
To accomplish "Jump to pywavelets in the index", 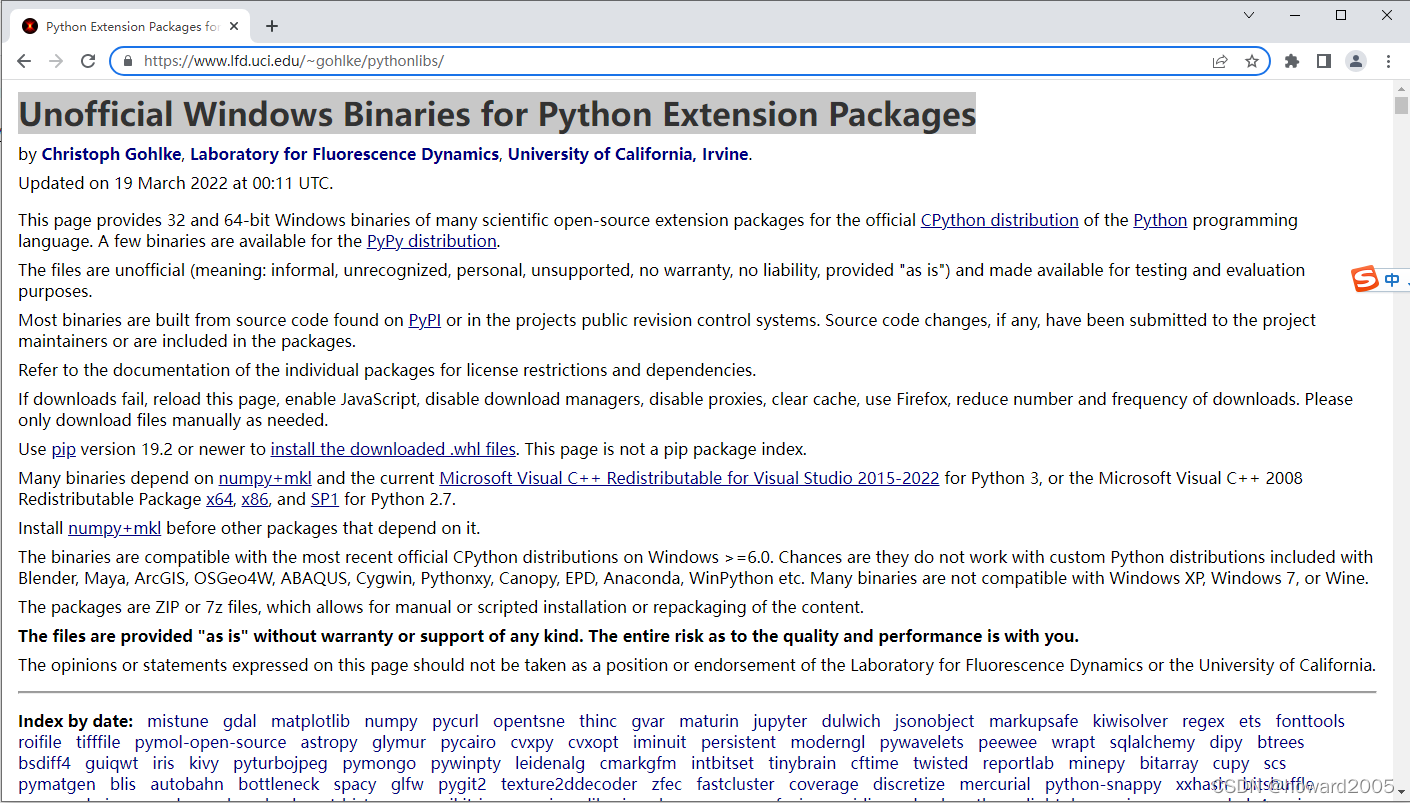I will pyautogui.click(x=922, y=742).
